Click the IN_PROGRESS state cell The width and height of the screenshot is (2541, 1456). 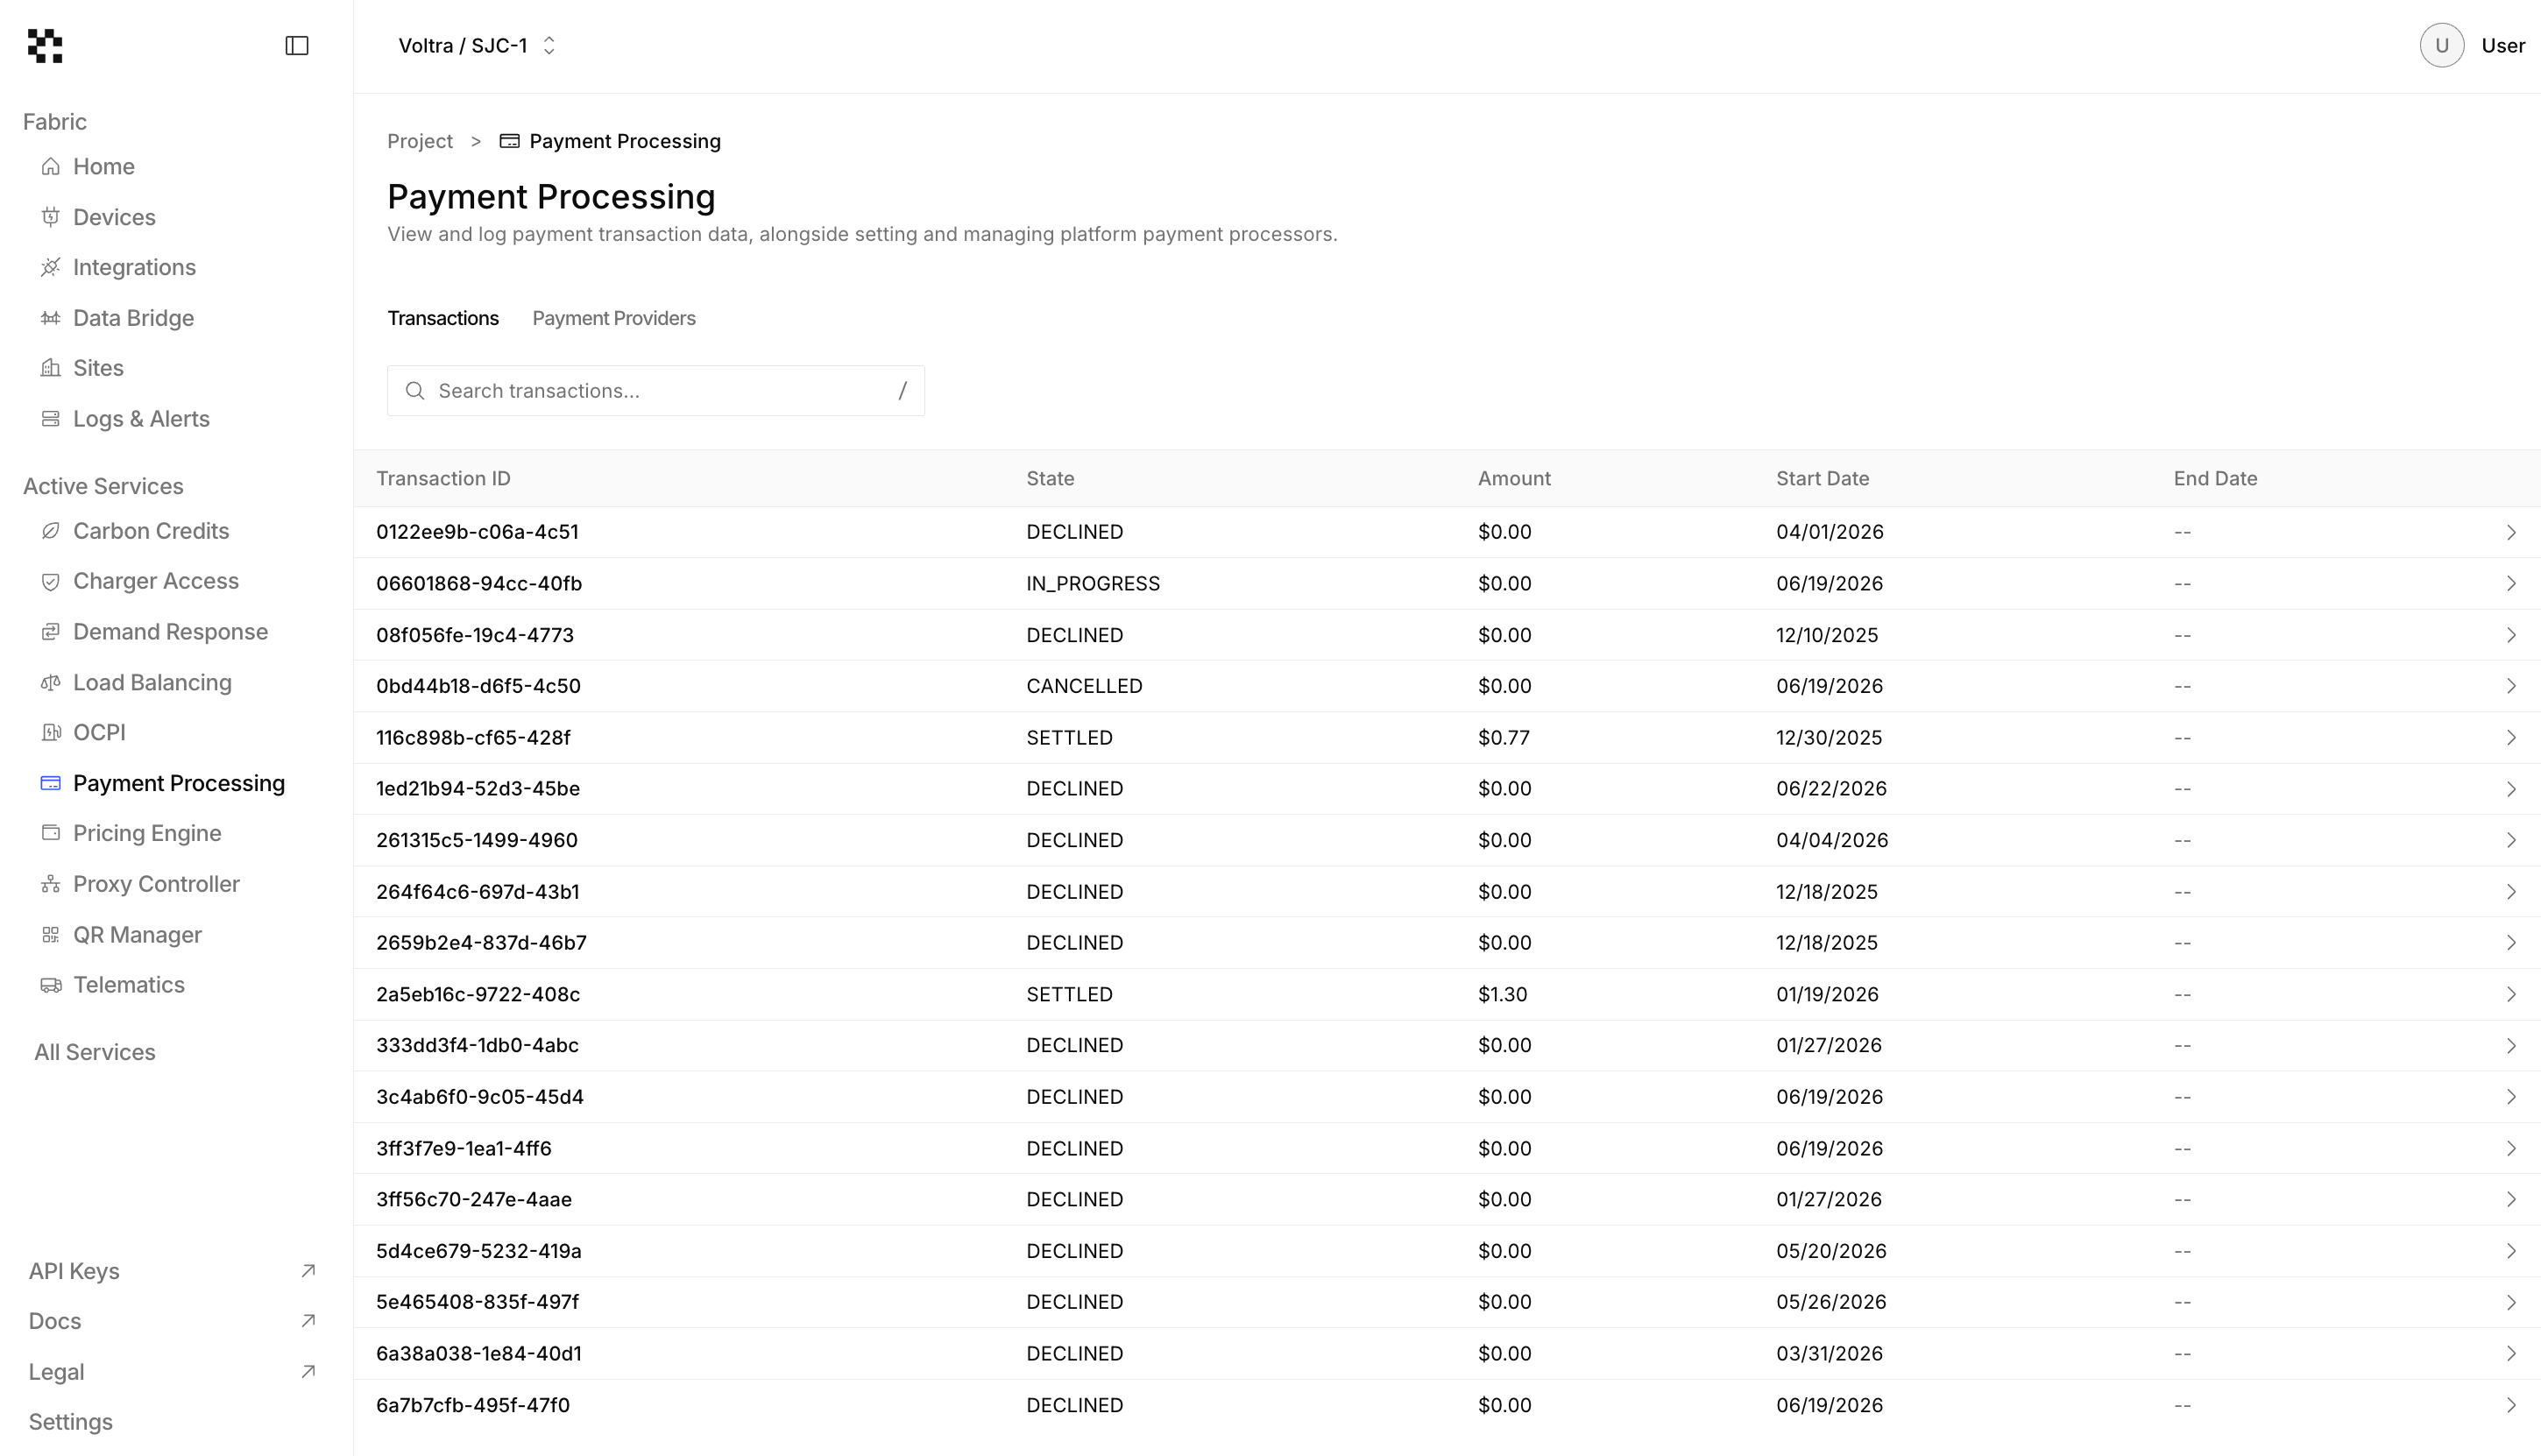(1093, 584)
